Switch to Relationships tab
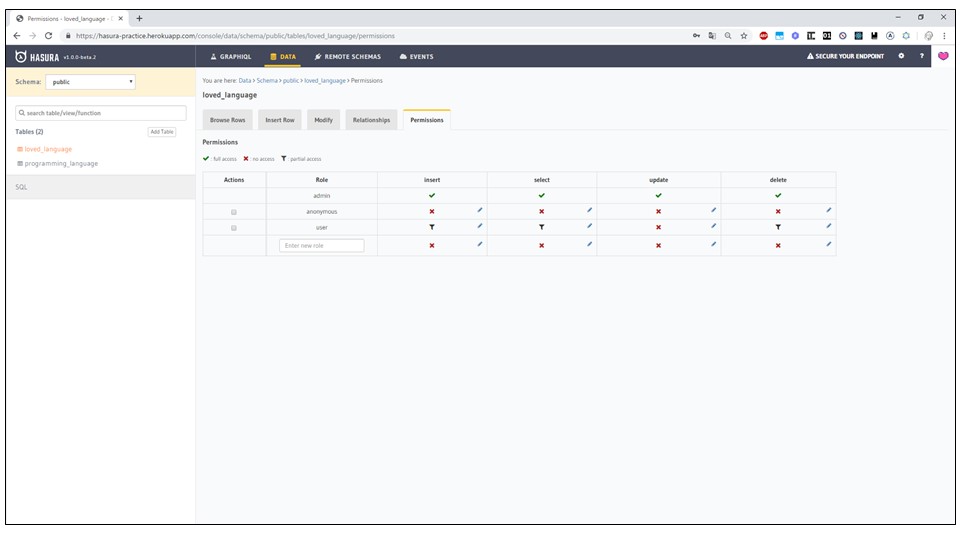The height and width of the screenshot is (540, 960). pyautogui.click(x=371, y=120)
